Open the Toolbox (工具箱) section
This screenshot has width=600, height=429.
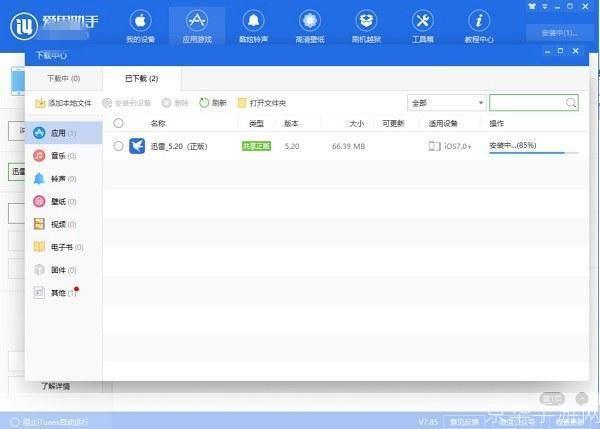(422, 26)
